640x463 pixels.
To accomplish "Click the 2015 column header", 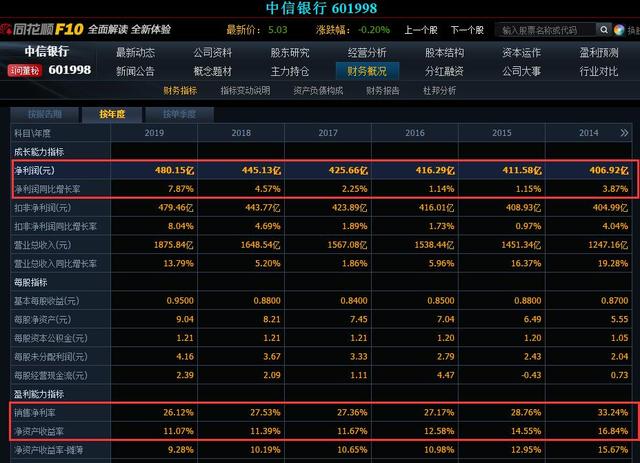I will (x=502, y=133).
